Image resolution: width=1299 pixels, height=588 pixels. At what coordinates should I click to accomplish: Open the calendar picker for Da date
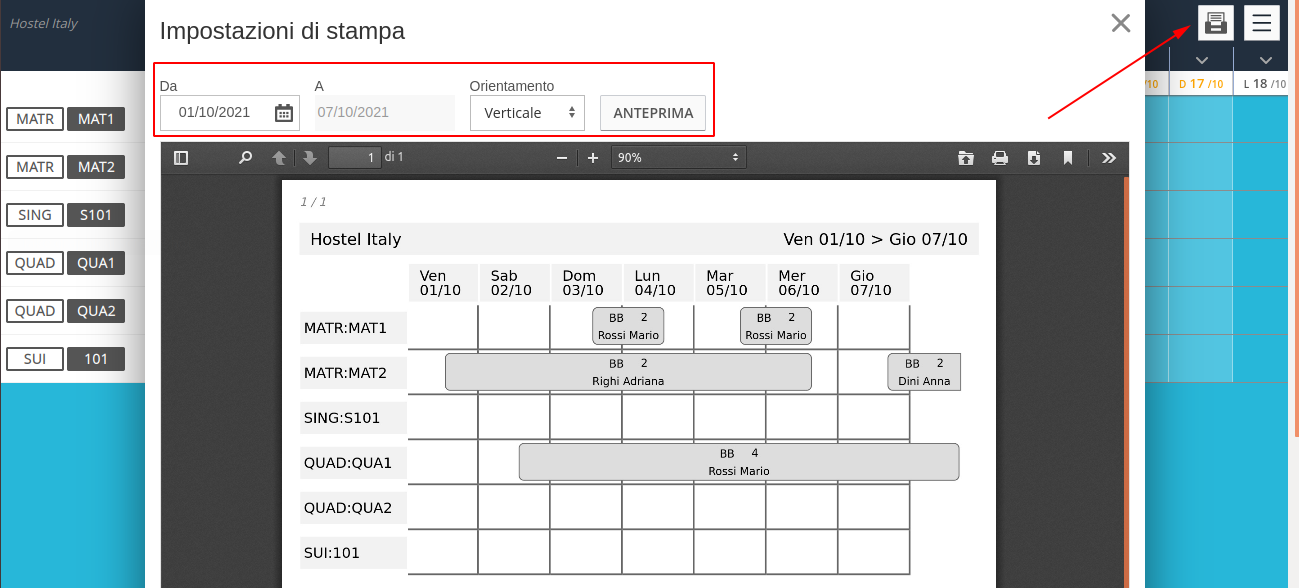[284, 113]
